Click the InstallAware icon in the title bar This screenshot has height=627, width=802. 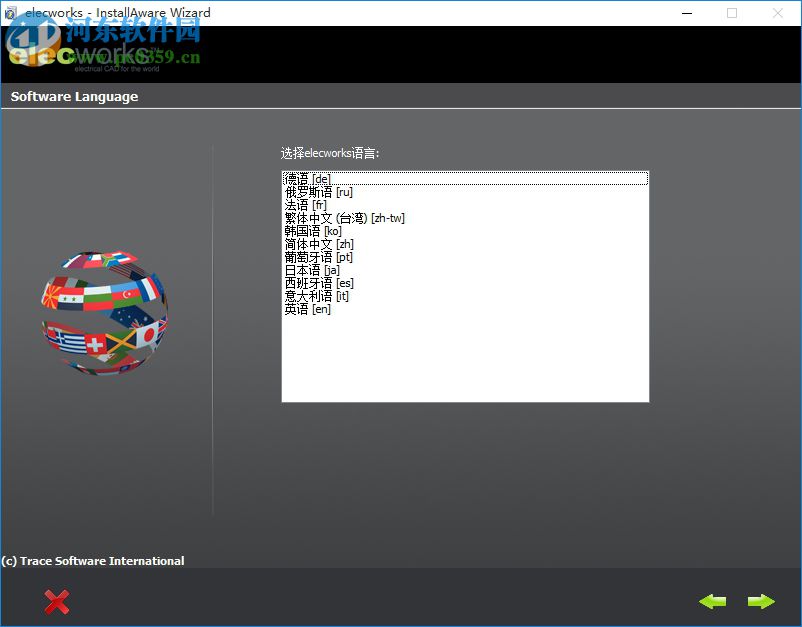pos(10,12)
